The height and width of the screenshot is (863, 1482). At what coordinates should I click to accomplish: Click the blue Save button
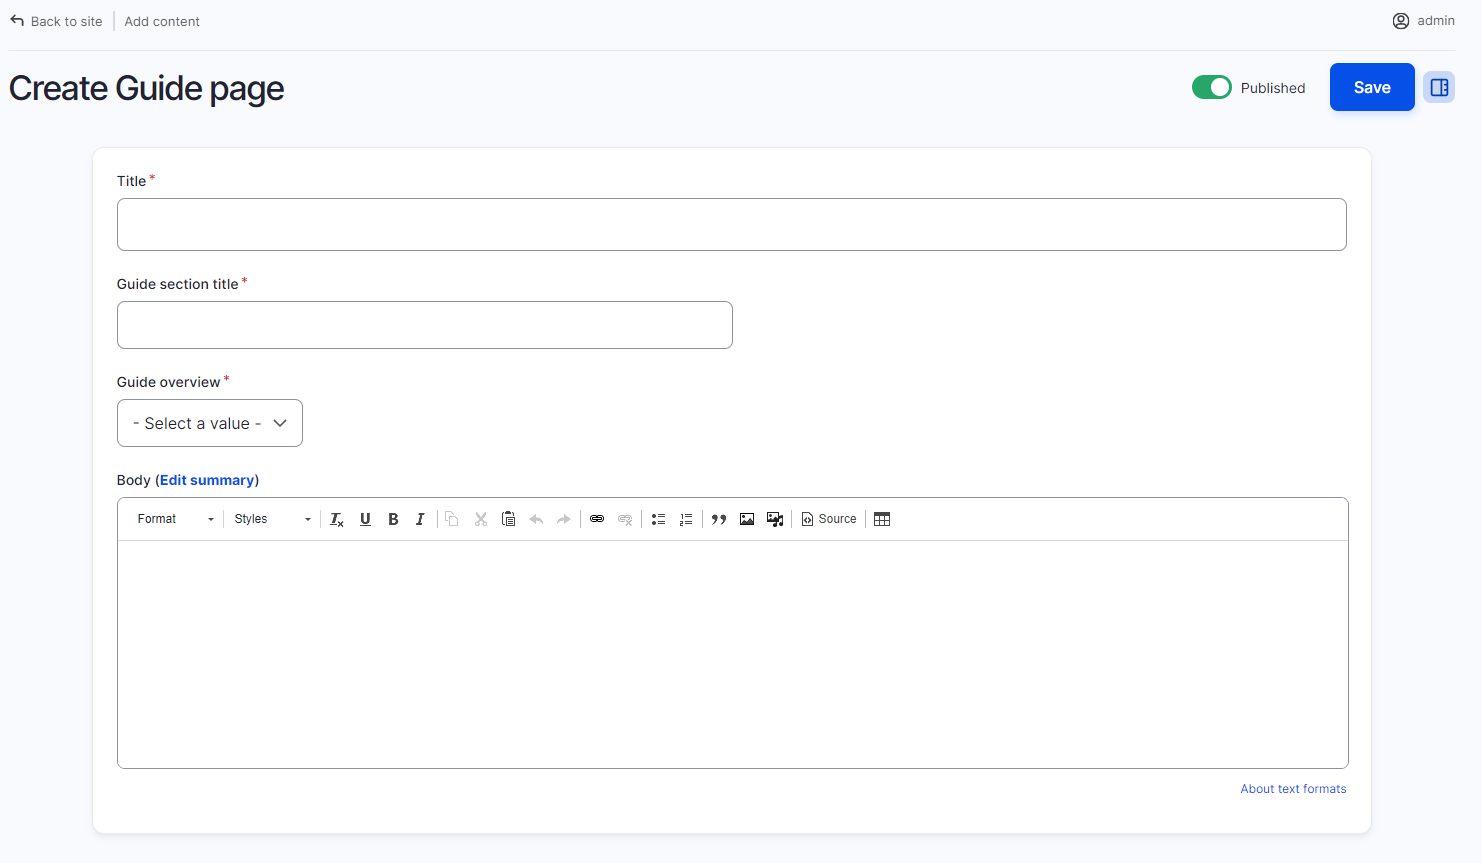coord(1372,87)
